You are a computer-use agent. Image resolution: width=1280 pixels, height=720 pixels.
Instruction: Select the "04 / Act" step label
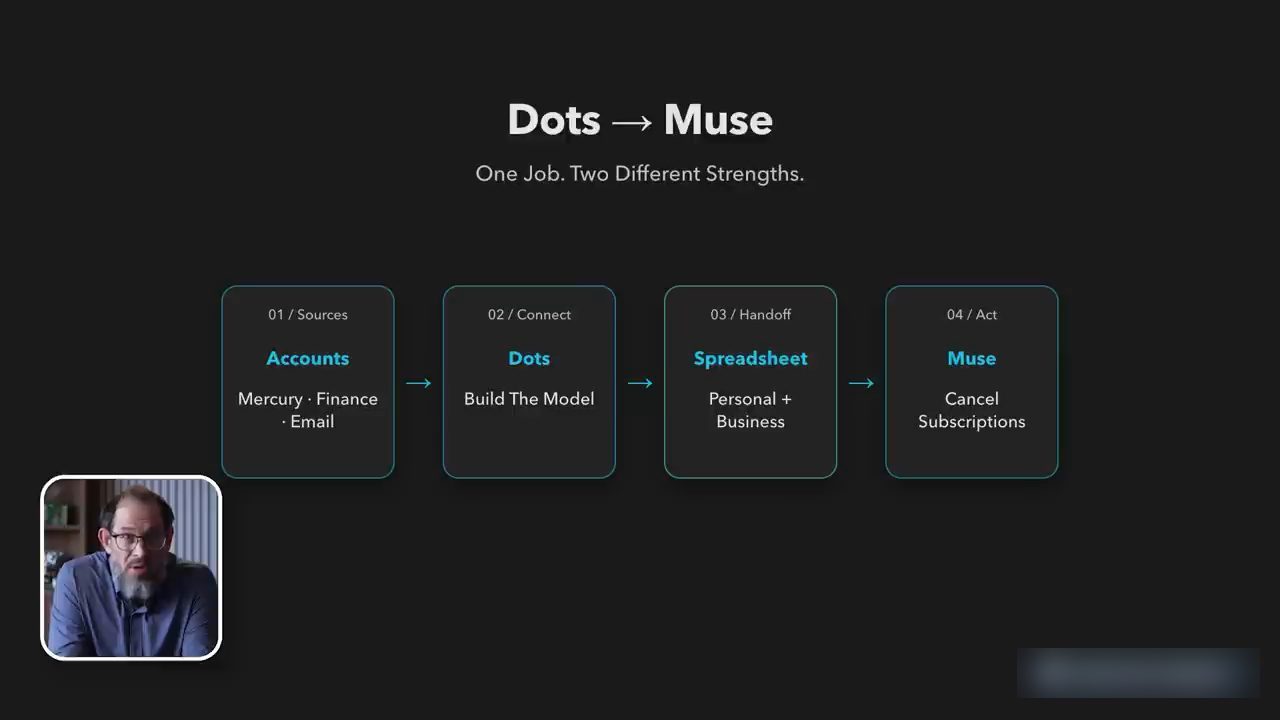point(972,314)
